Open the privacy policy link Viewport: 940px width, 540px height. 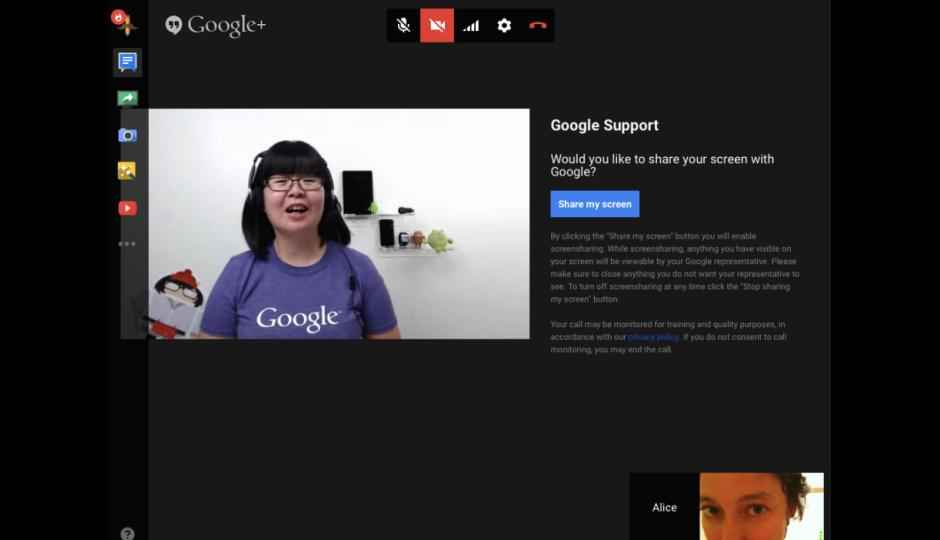[x=653, y=337]
